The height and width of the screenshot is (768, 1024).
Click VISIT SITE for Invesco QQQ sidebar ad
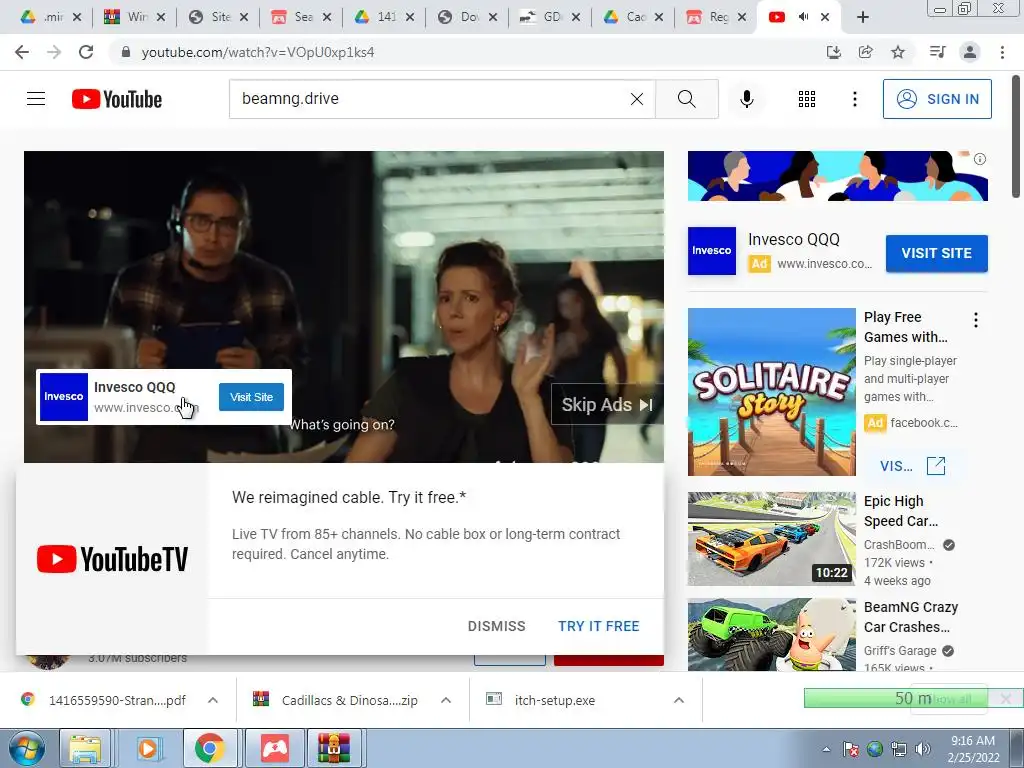(936, 253)
